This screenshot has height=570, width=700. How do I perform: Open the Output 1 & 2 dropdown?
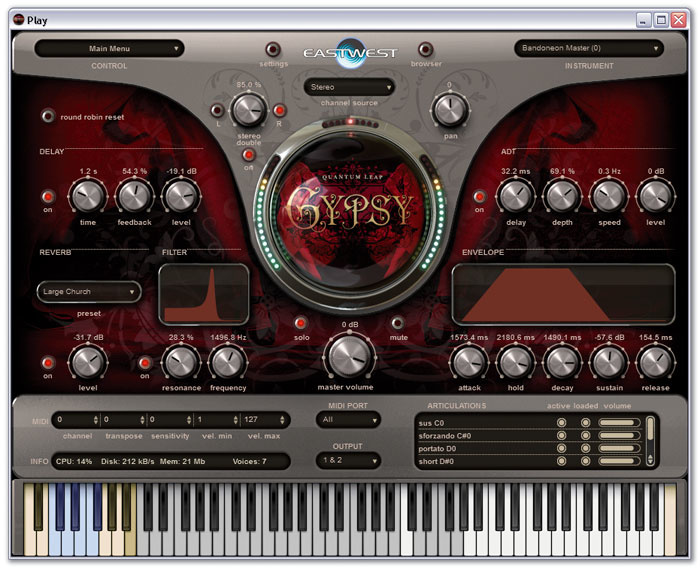(348, 460)
